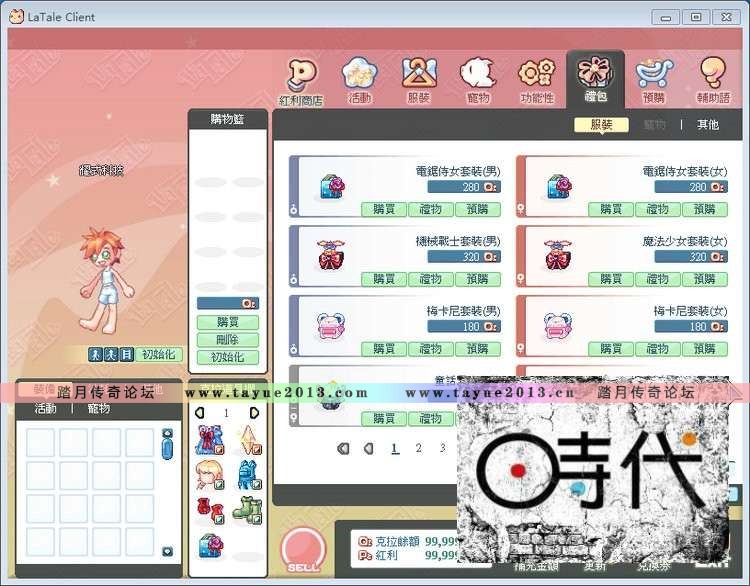The height and width of the screenshot is (586, 750).
Task: Select the blue gift box item in item slots
Action: click(210, 545)
